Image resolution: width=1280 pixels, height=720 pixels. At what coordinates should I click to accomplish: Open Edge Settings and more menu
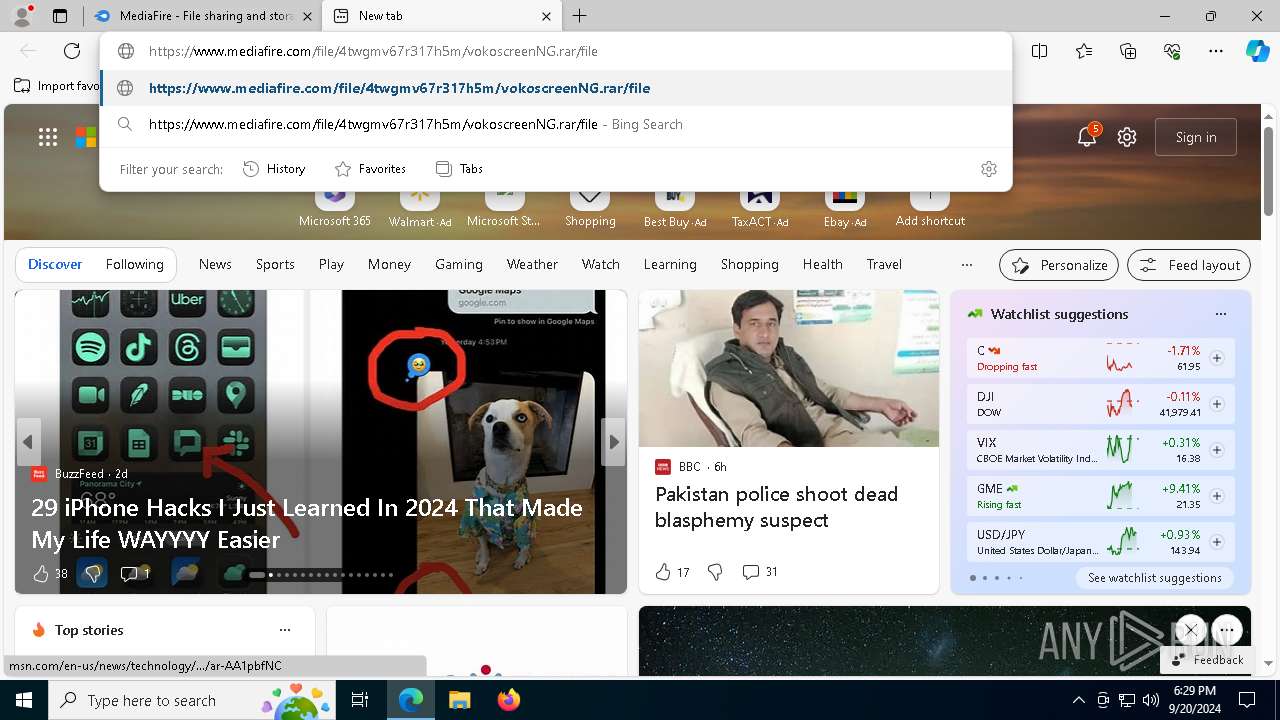(x=1216, y=51)
